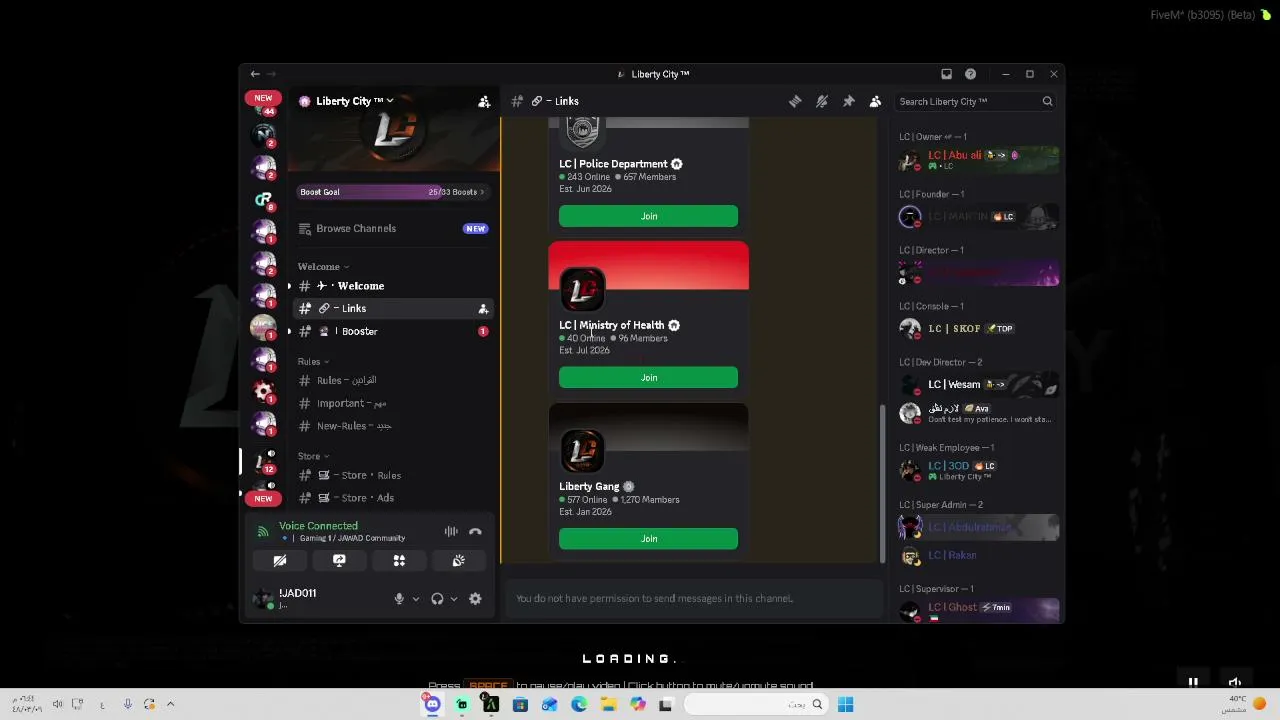Collapse the Store channel category
1280x720 pixels.
coord(313,456)
